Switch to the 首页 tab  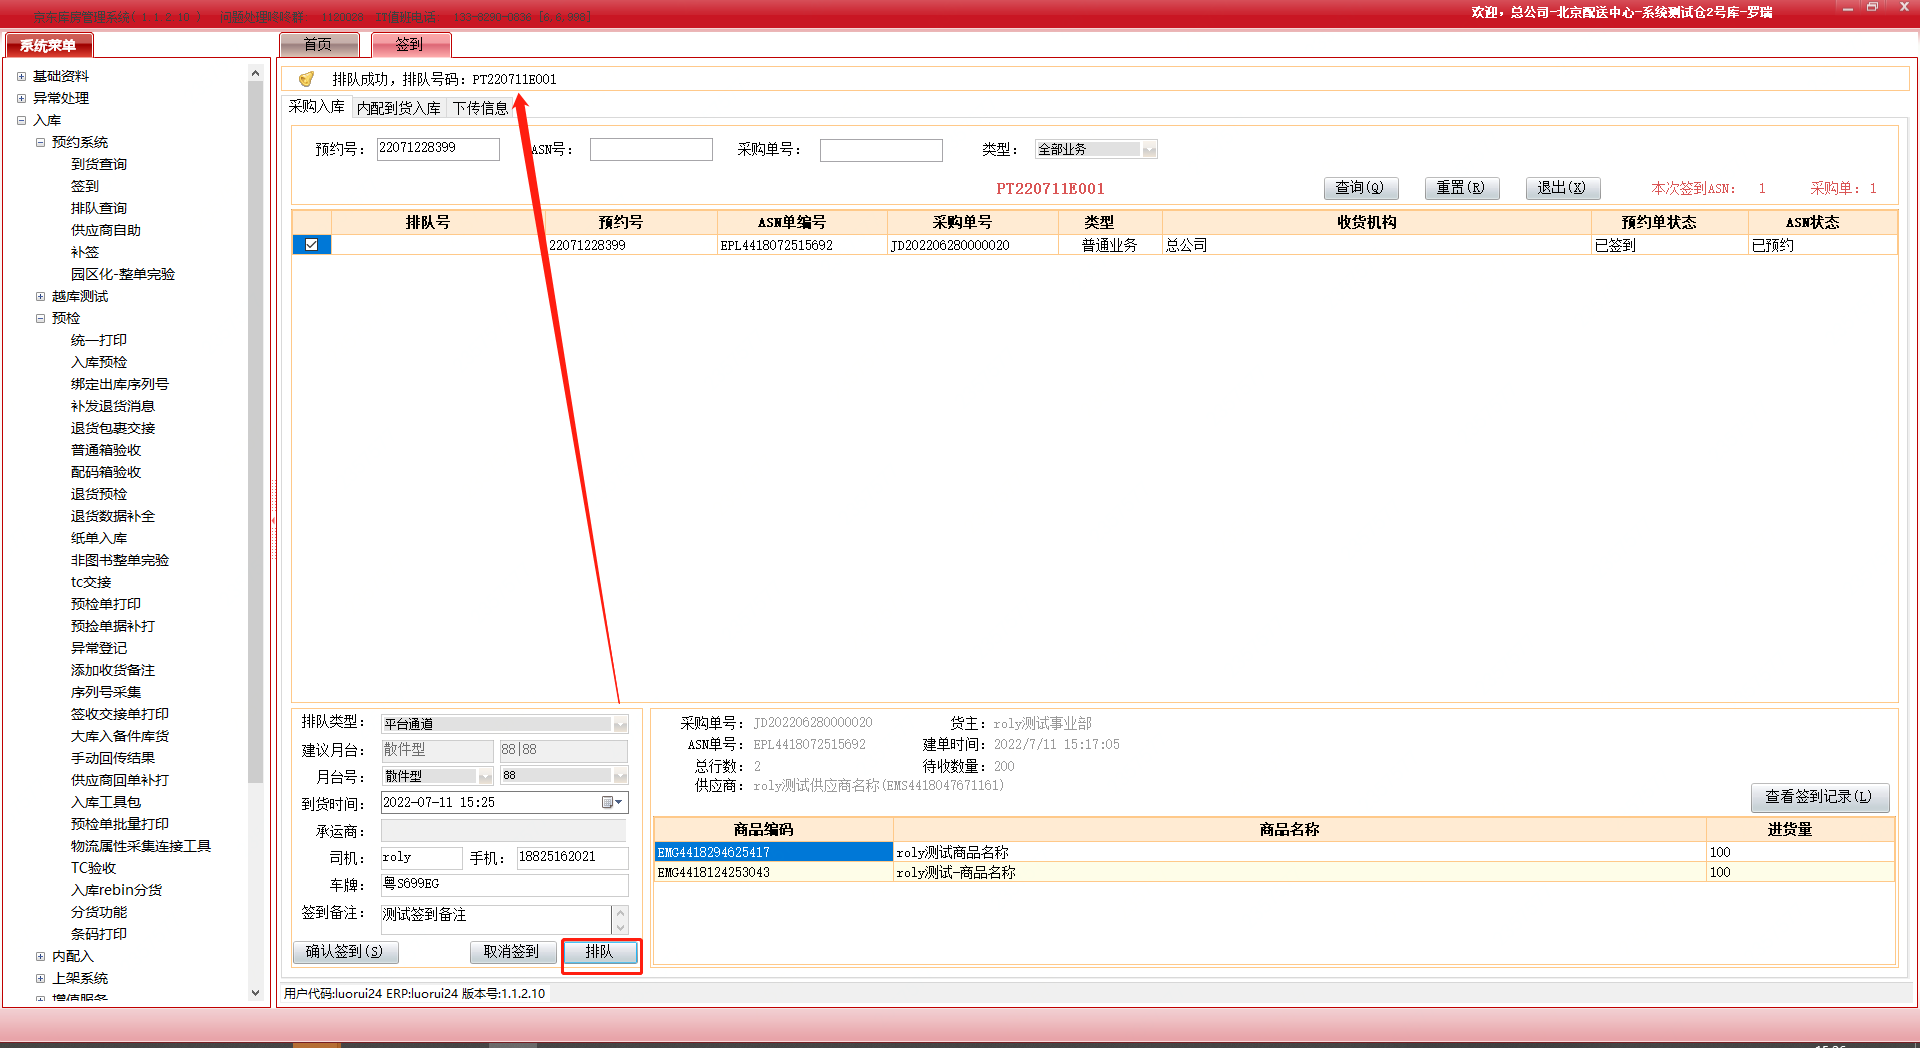tap(318, 45)
